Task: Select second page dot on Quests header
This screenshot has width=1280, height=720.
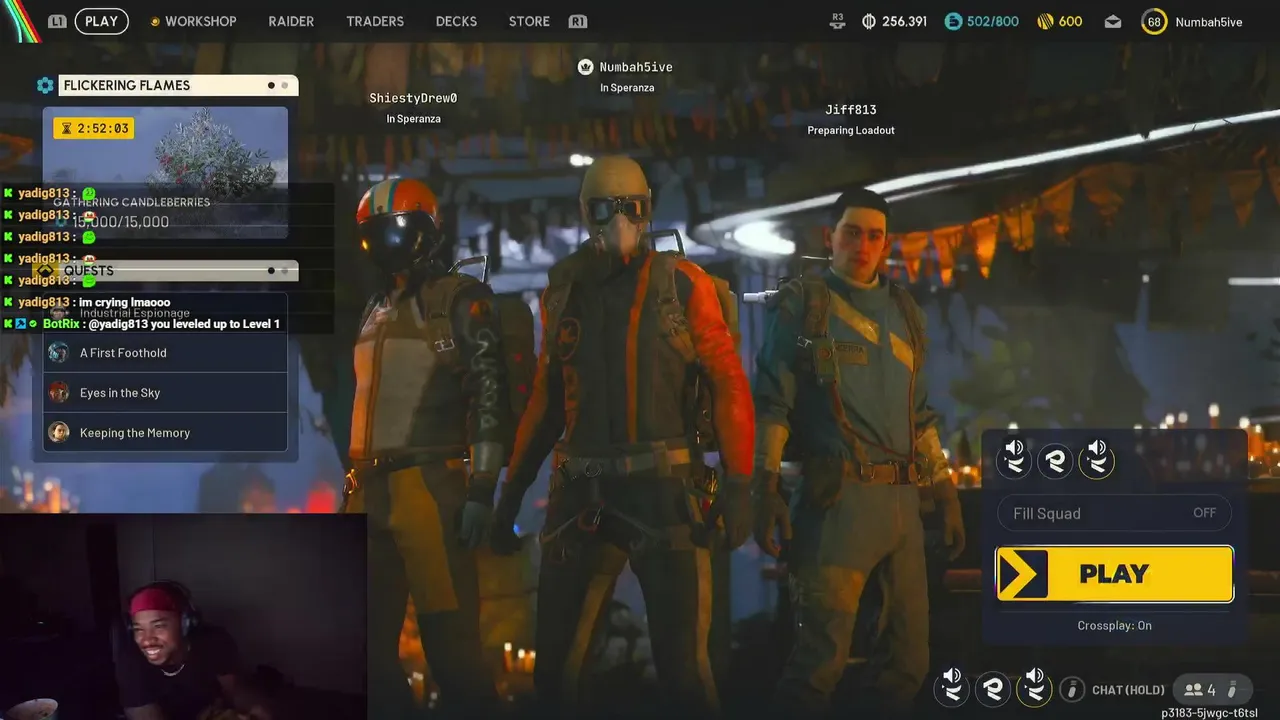Action: (284, 271)
